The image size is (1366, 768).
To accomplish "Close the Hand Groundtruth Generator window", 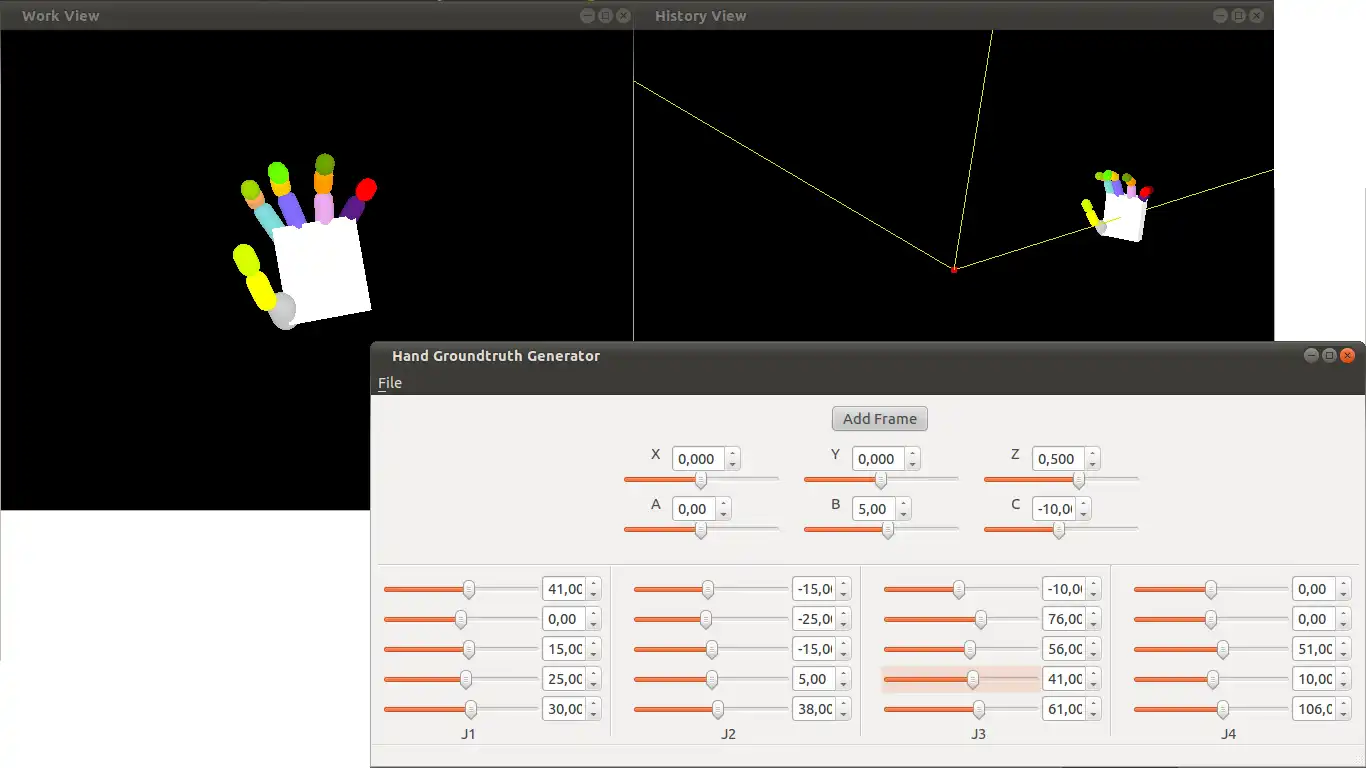I will [x=1348, y=356].
